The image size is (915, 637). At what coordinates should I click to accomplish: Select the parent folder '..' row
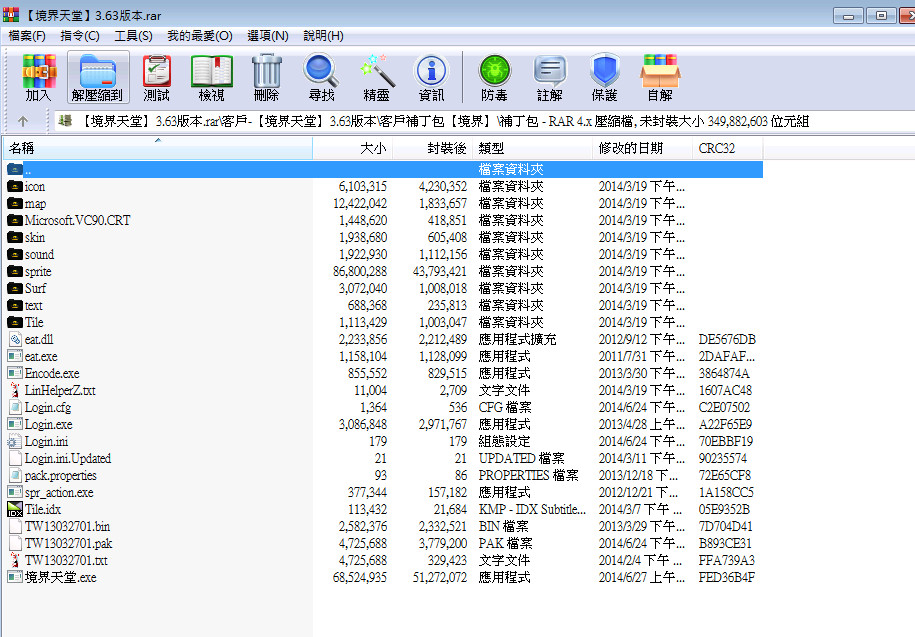pyautogui.click(x=384, y=170)
